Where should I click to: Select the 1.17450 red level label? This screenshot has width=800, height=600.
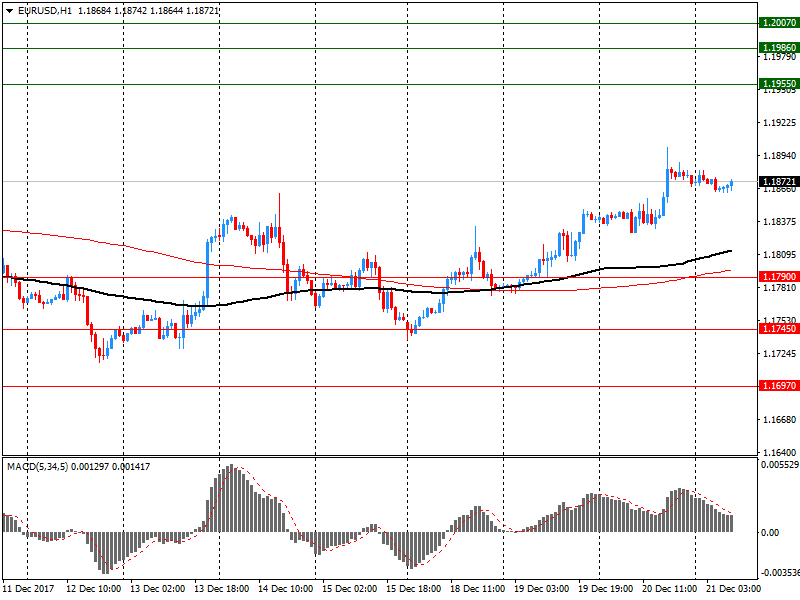click(x=779, y=329)
